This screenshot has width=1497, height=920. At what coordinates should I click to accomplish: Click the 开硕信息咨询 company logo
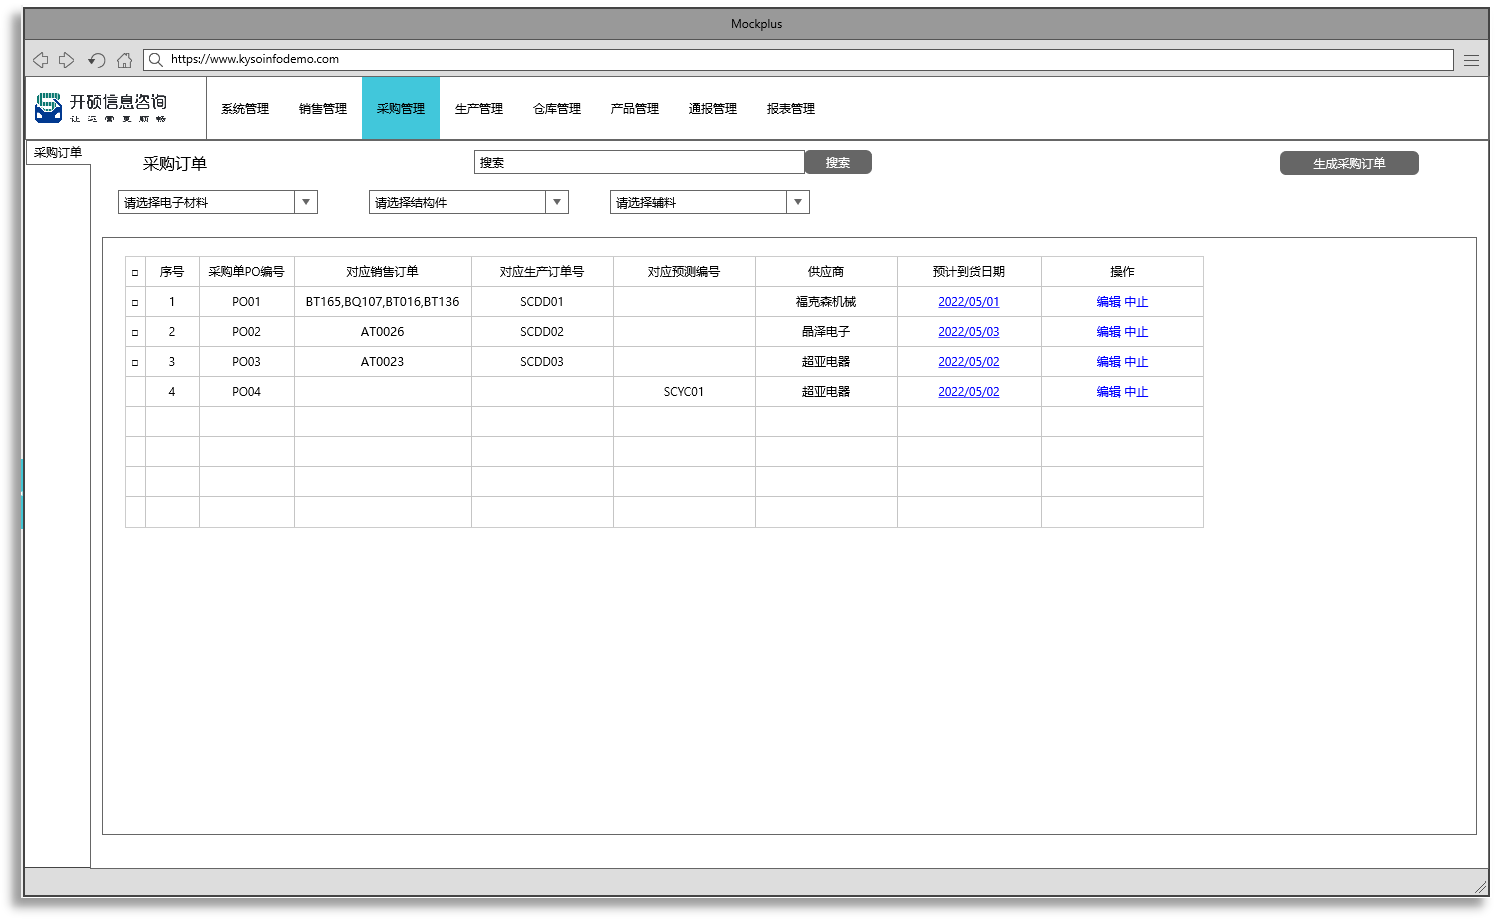point(101,108)
